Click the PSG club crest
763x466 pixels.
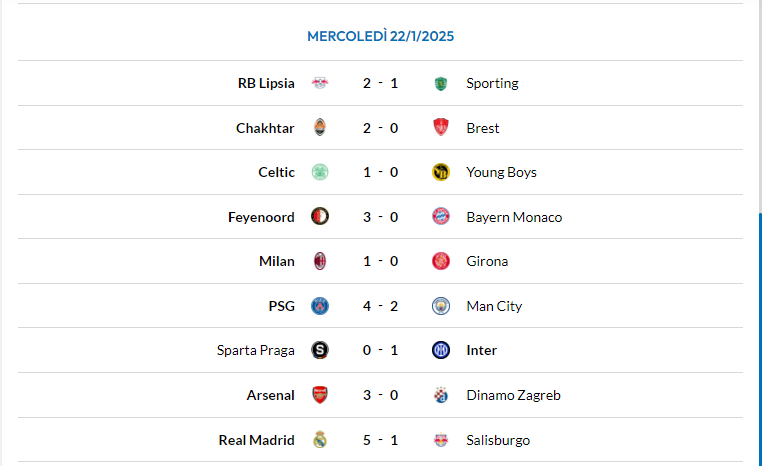pos(320,306)
